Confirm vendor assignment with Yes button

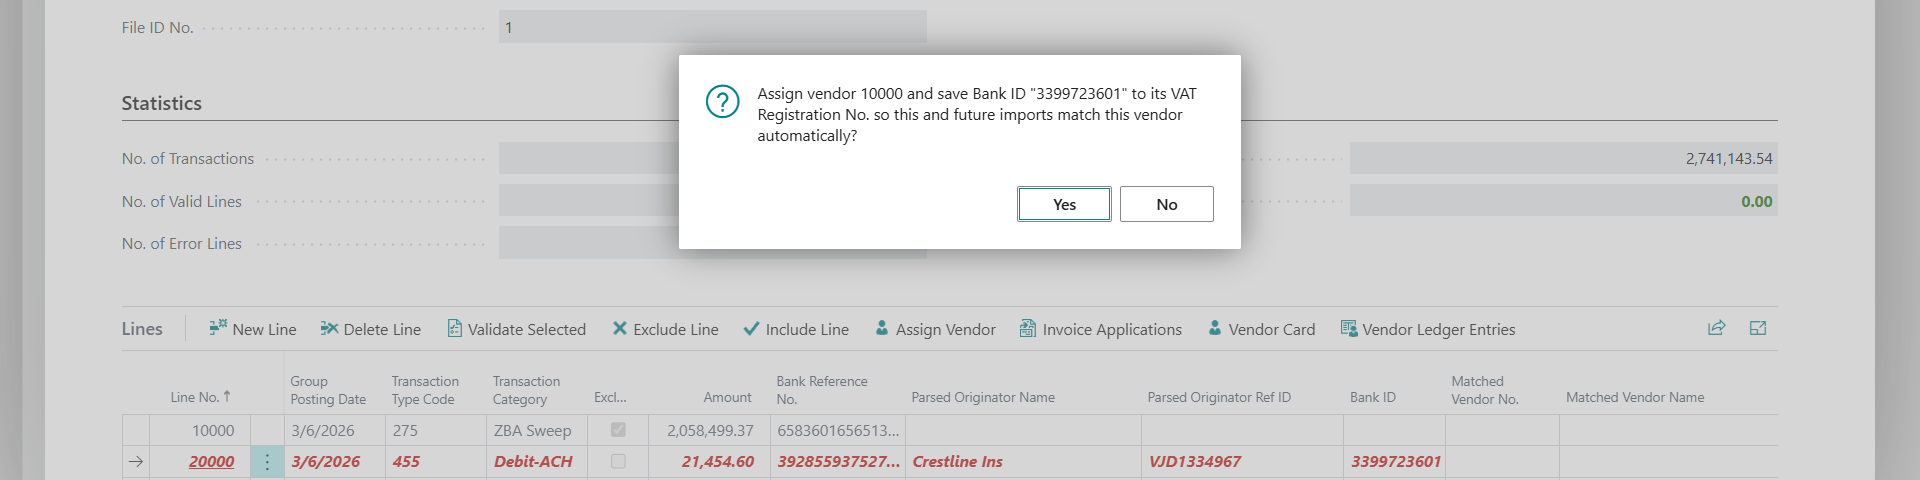(1064, 204)
